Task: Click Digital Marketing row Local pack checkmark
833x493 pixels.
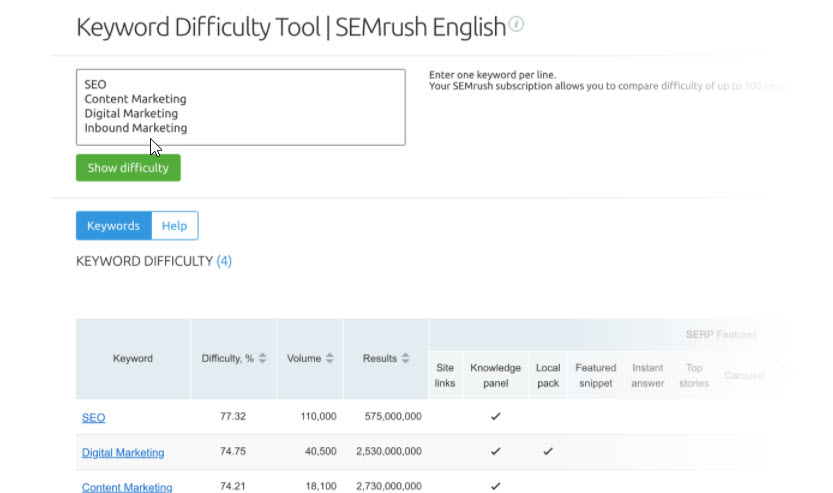Action: (548, 451)
